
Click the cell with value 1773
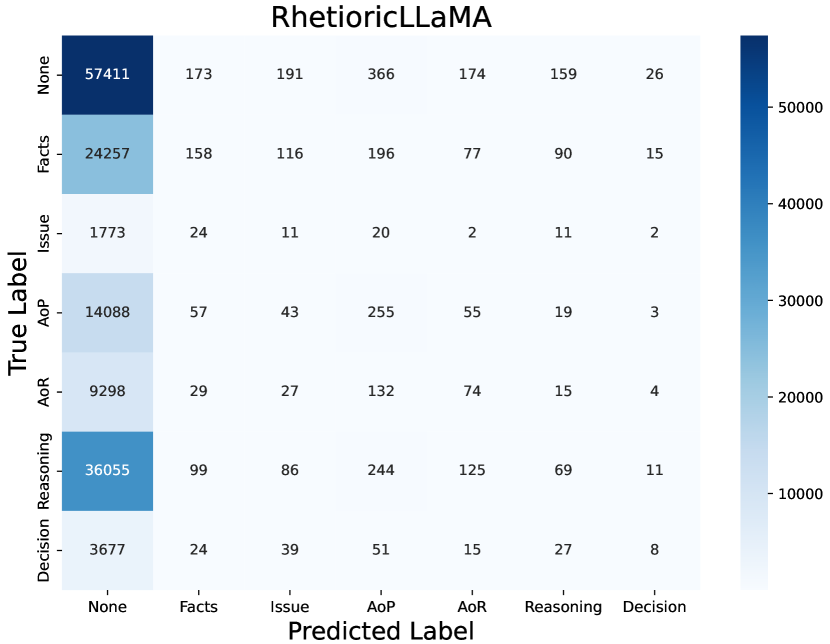[107, 233]
